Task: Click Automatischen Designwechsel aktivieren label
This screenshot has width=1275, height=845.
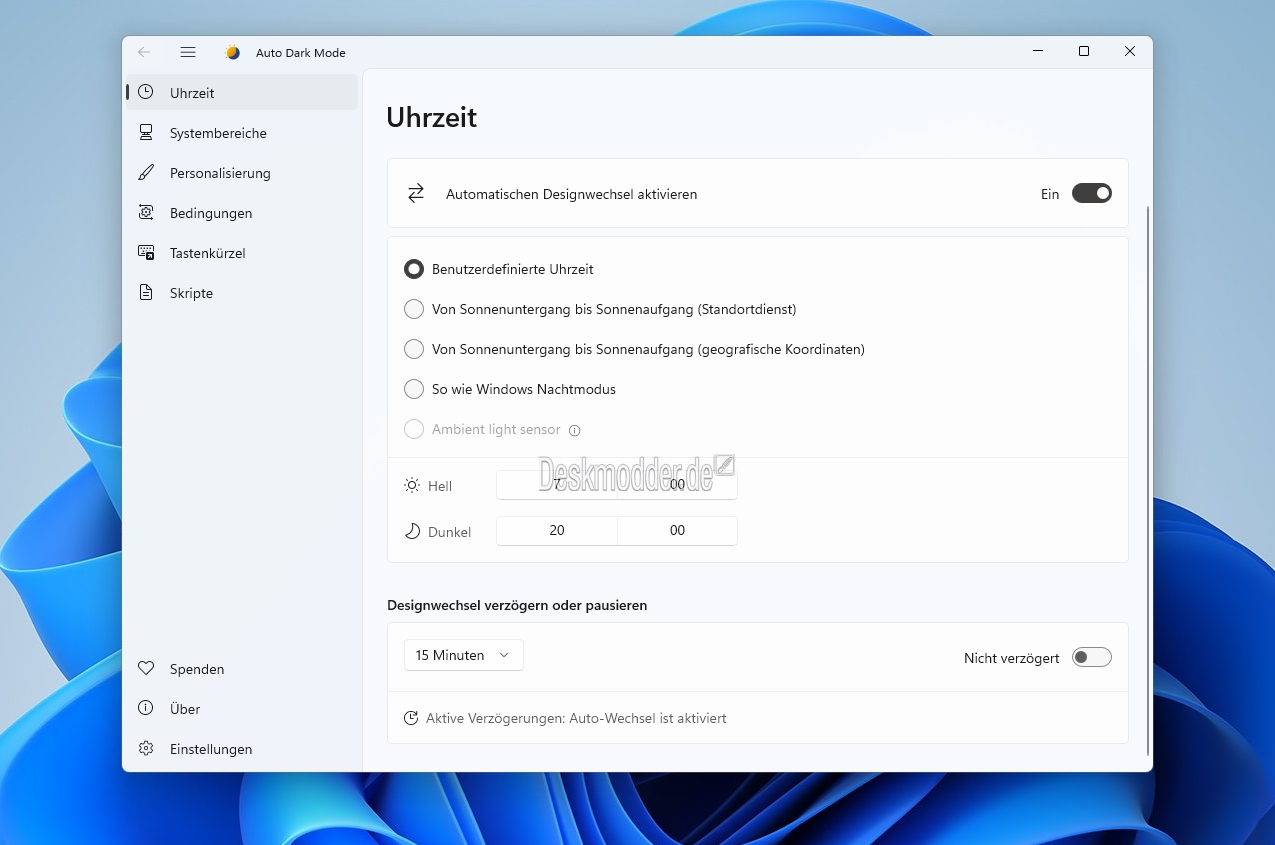Action: (x=572, y=194)
